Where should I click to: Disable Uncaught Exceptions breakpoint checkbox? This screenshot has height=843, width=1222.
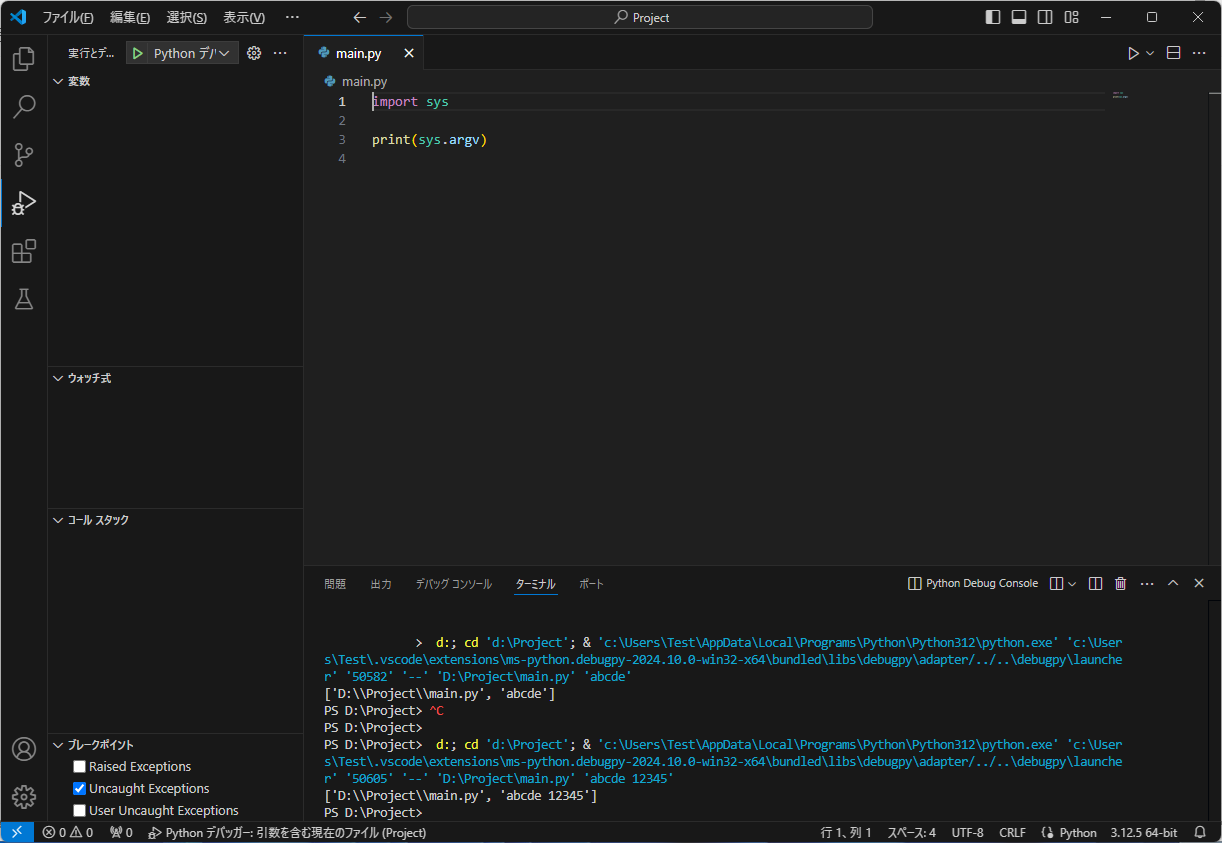[80, 788]
